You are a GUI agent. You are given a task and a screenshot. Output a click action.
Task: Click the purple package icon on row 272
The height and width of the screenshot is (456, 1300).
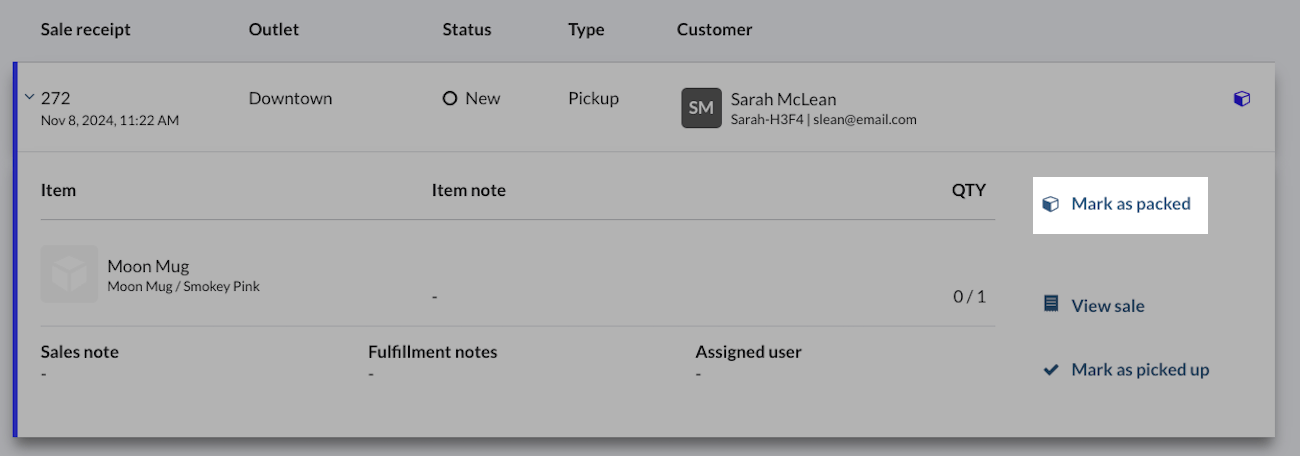click(1241, 99)
